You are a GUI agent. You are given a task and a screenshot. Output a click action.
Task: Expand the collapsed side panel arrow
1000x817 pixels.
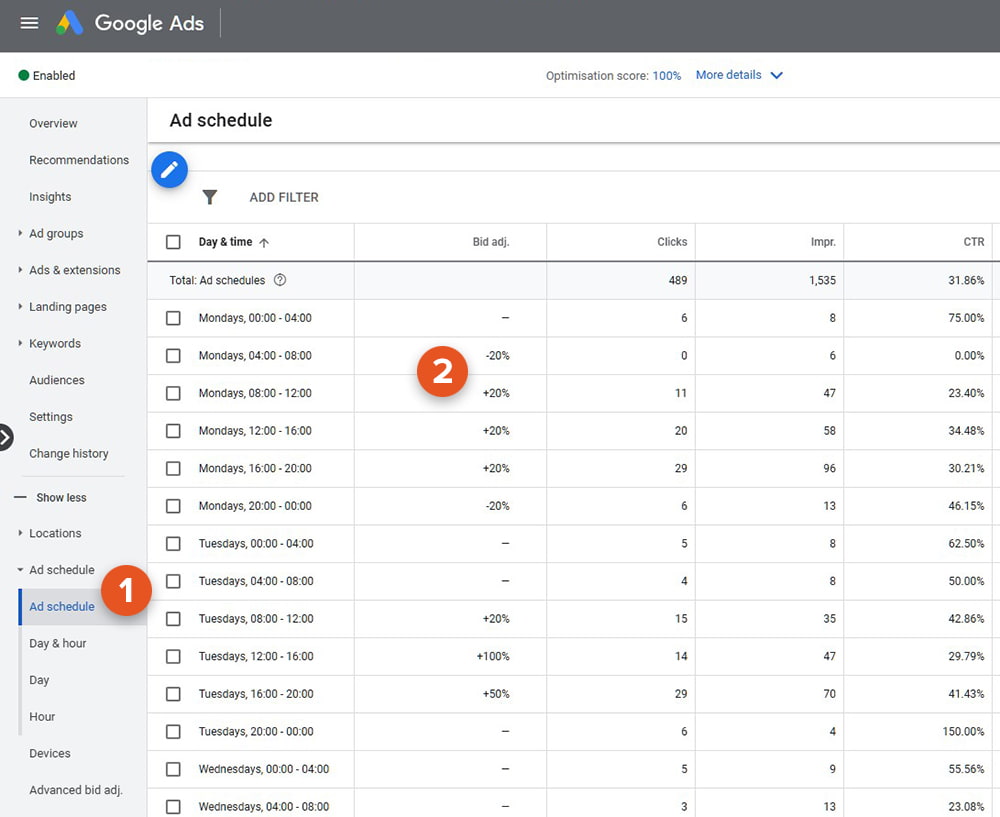pos(5,438)
